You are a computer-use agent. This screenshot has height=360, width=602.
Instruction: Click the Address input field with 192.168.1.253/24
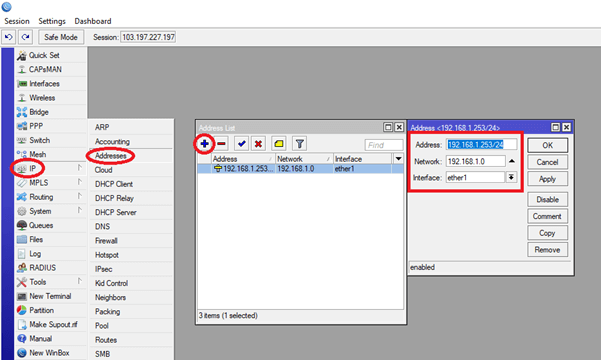pos(481,145)
